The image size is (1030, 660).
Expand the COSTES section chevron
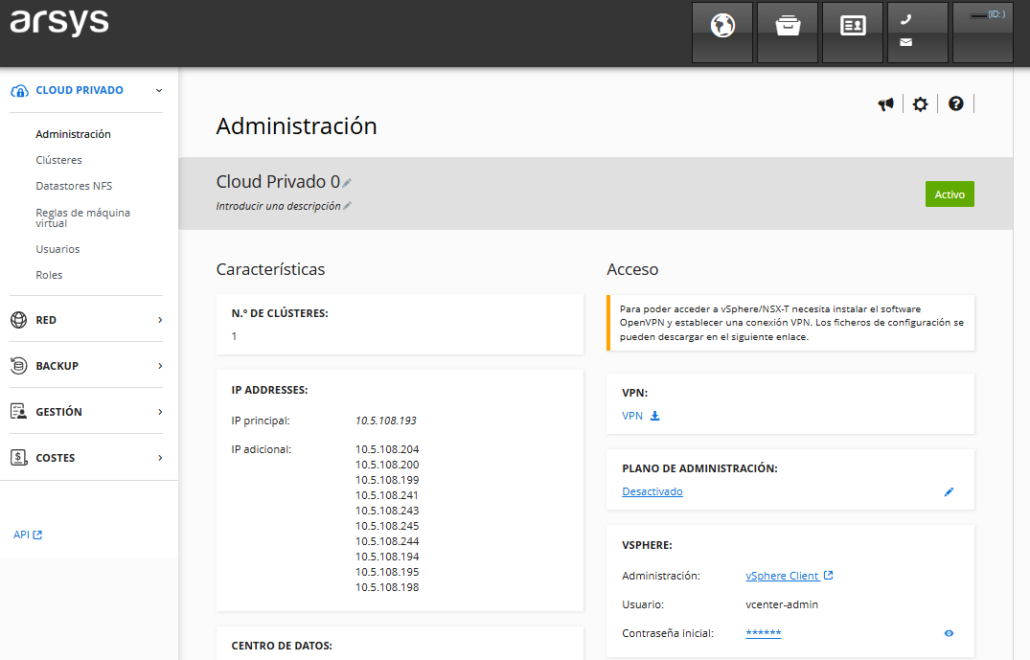click(160, 458)
